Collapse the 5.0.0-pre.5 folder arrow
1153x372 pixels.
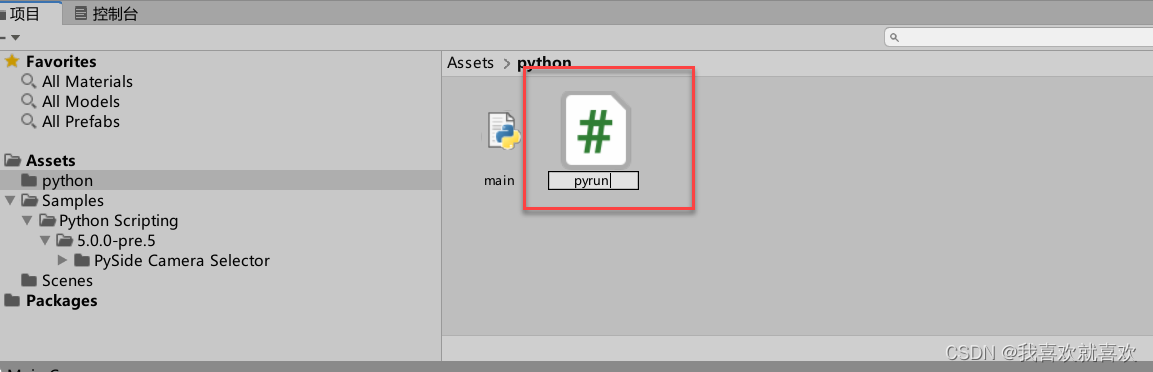(x=45, y=240)
